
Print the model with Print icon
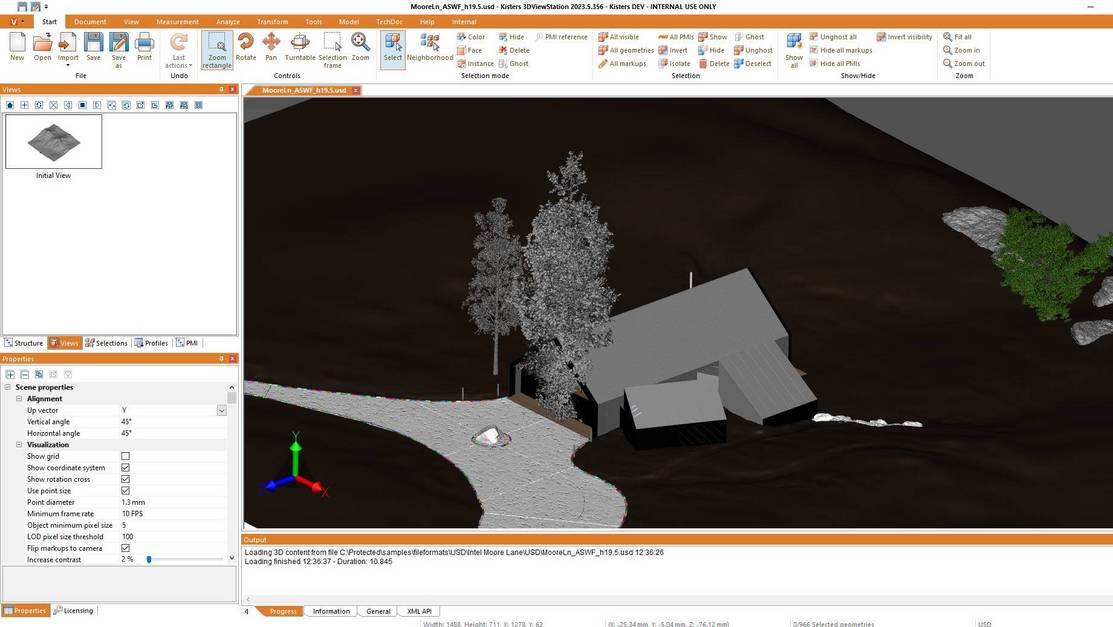pyautogui.click(x=144, y=47)
